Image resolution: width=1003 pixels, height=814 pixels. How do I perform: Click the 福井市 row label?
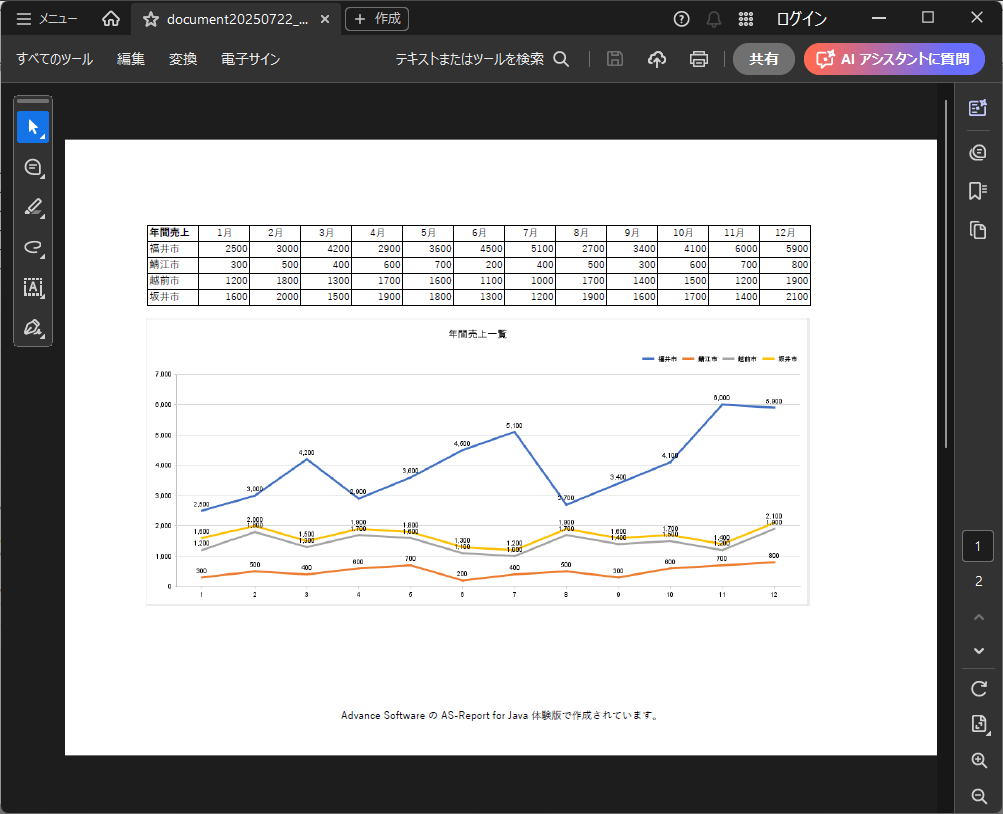173,249
